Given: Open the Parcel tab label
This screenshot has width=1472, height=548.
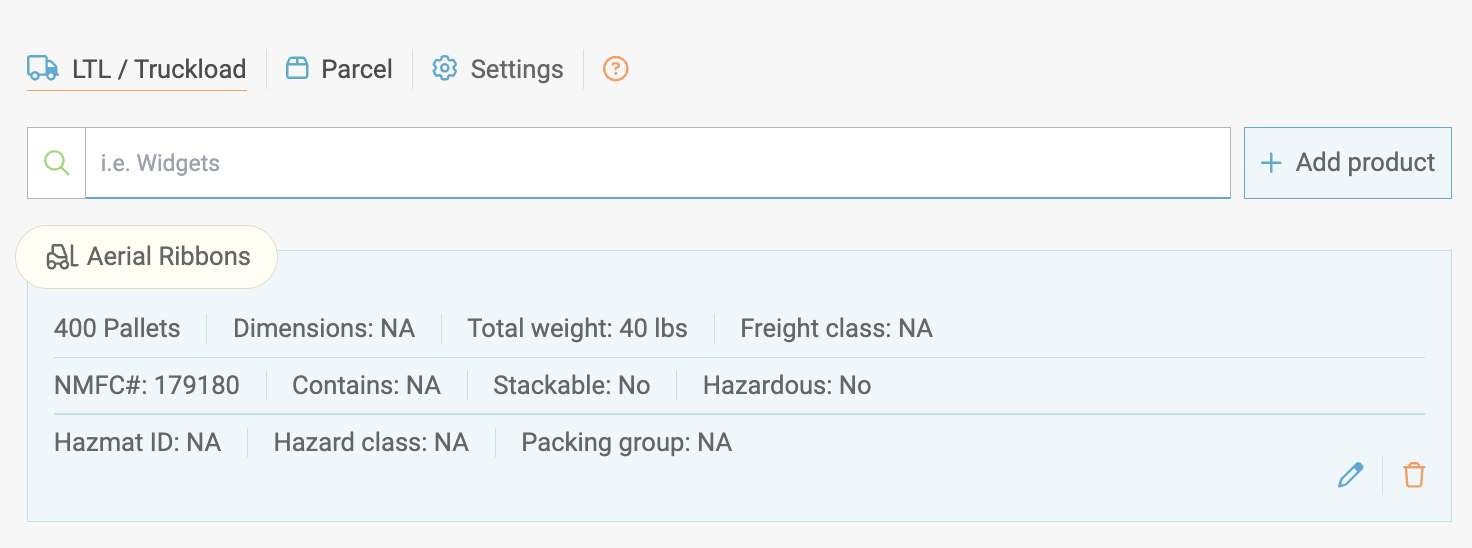Looking at the screenshot, I should coord(356,69).
